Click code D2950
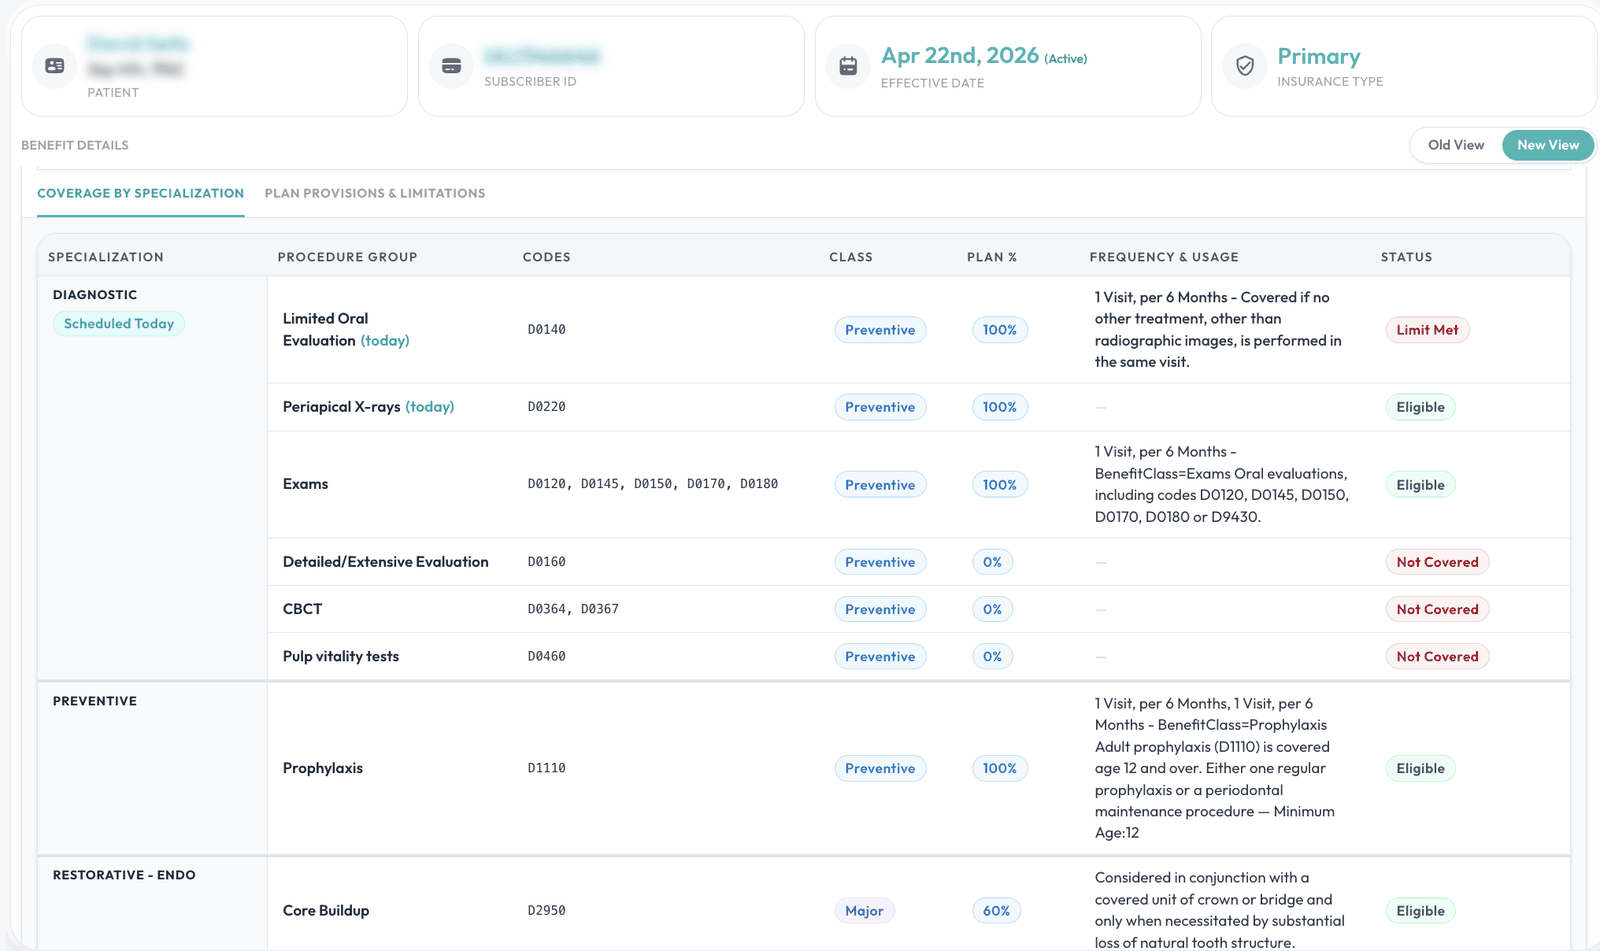The image size is (1600, 951). 547,911
